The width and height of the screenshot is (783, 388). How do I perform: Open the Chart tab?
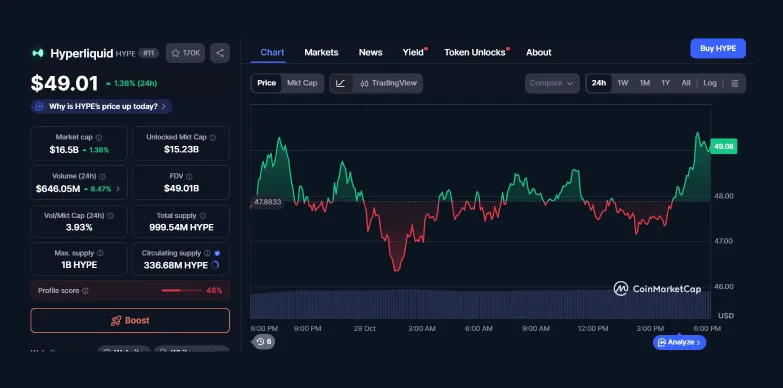click(x=272, y=52)
